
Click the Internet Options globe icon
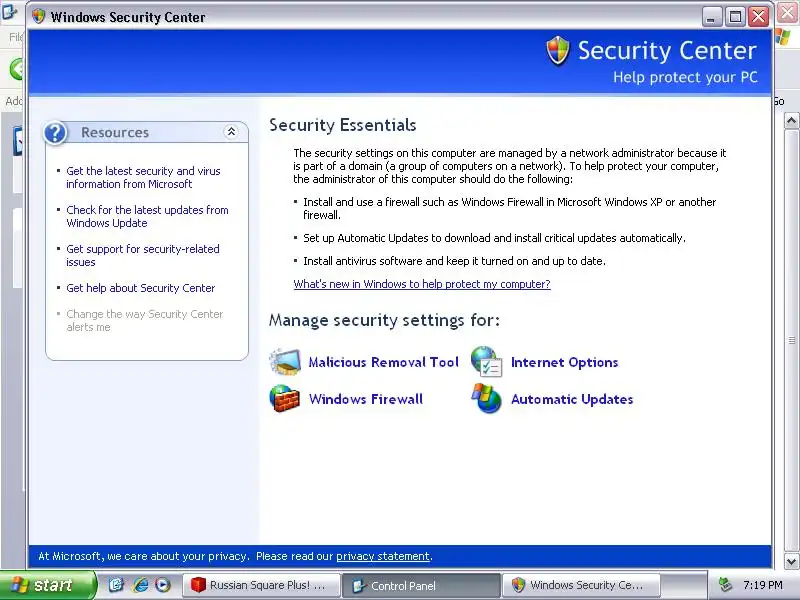coord(487,362)
